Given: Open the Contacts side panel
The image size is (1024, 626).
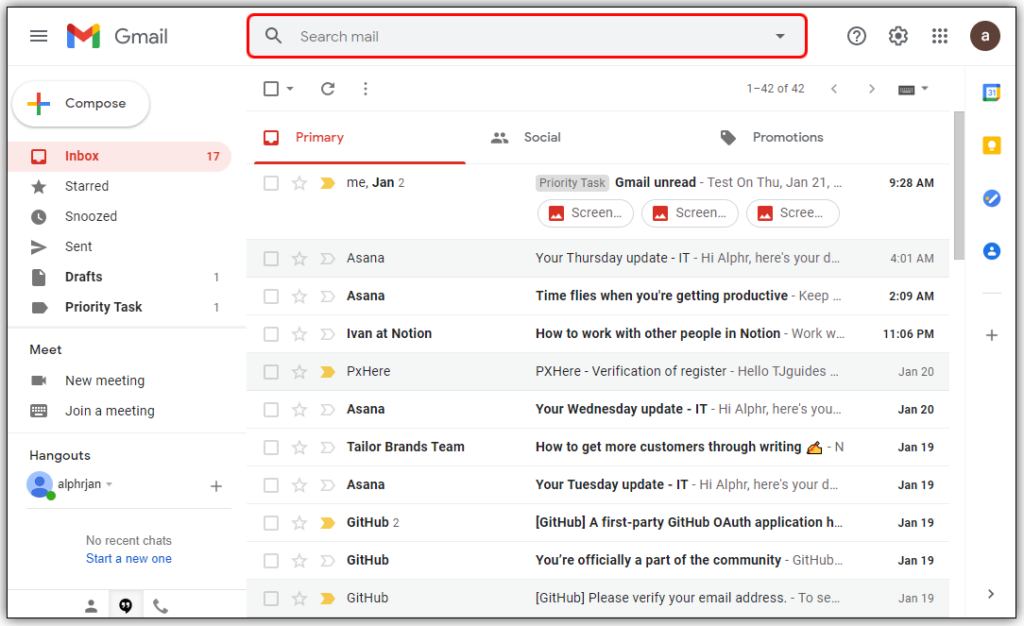Looking at the screenshot, I should coord(991,251).
